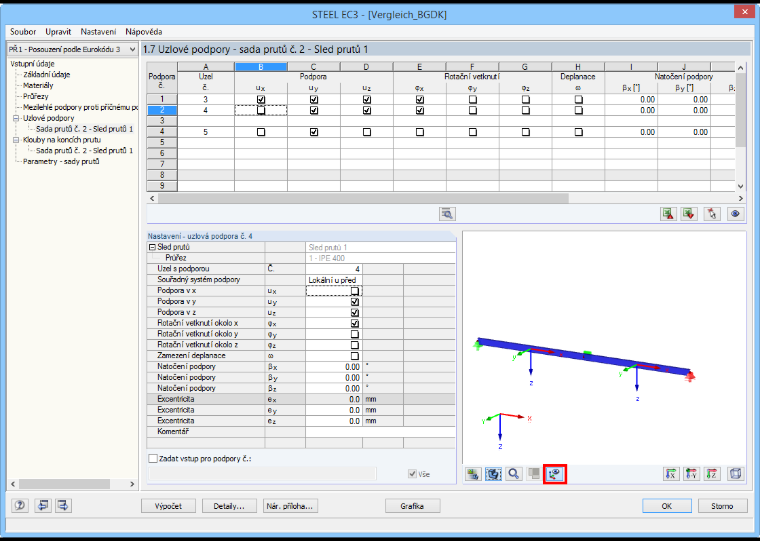This screenshot has height=541, width=760.
Task: Click the export table to Excel icon
Action: coord(668,214)
